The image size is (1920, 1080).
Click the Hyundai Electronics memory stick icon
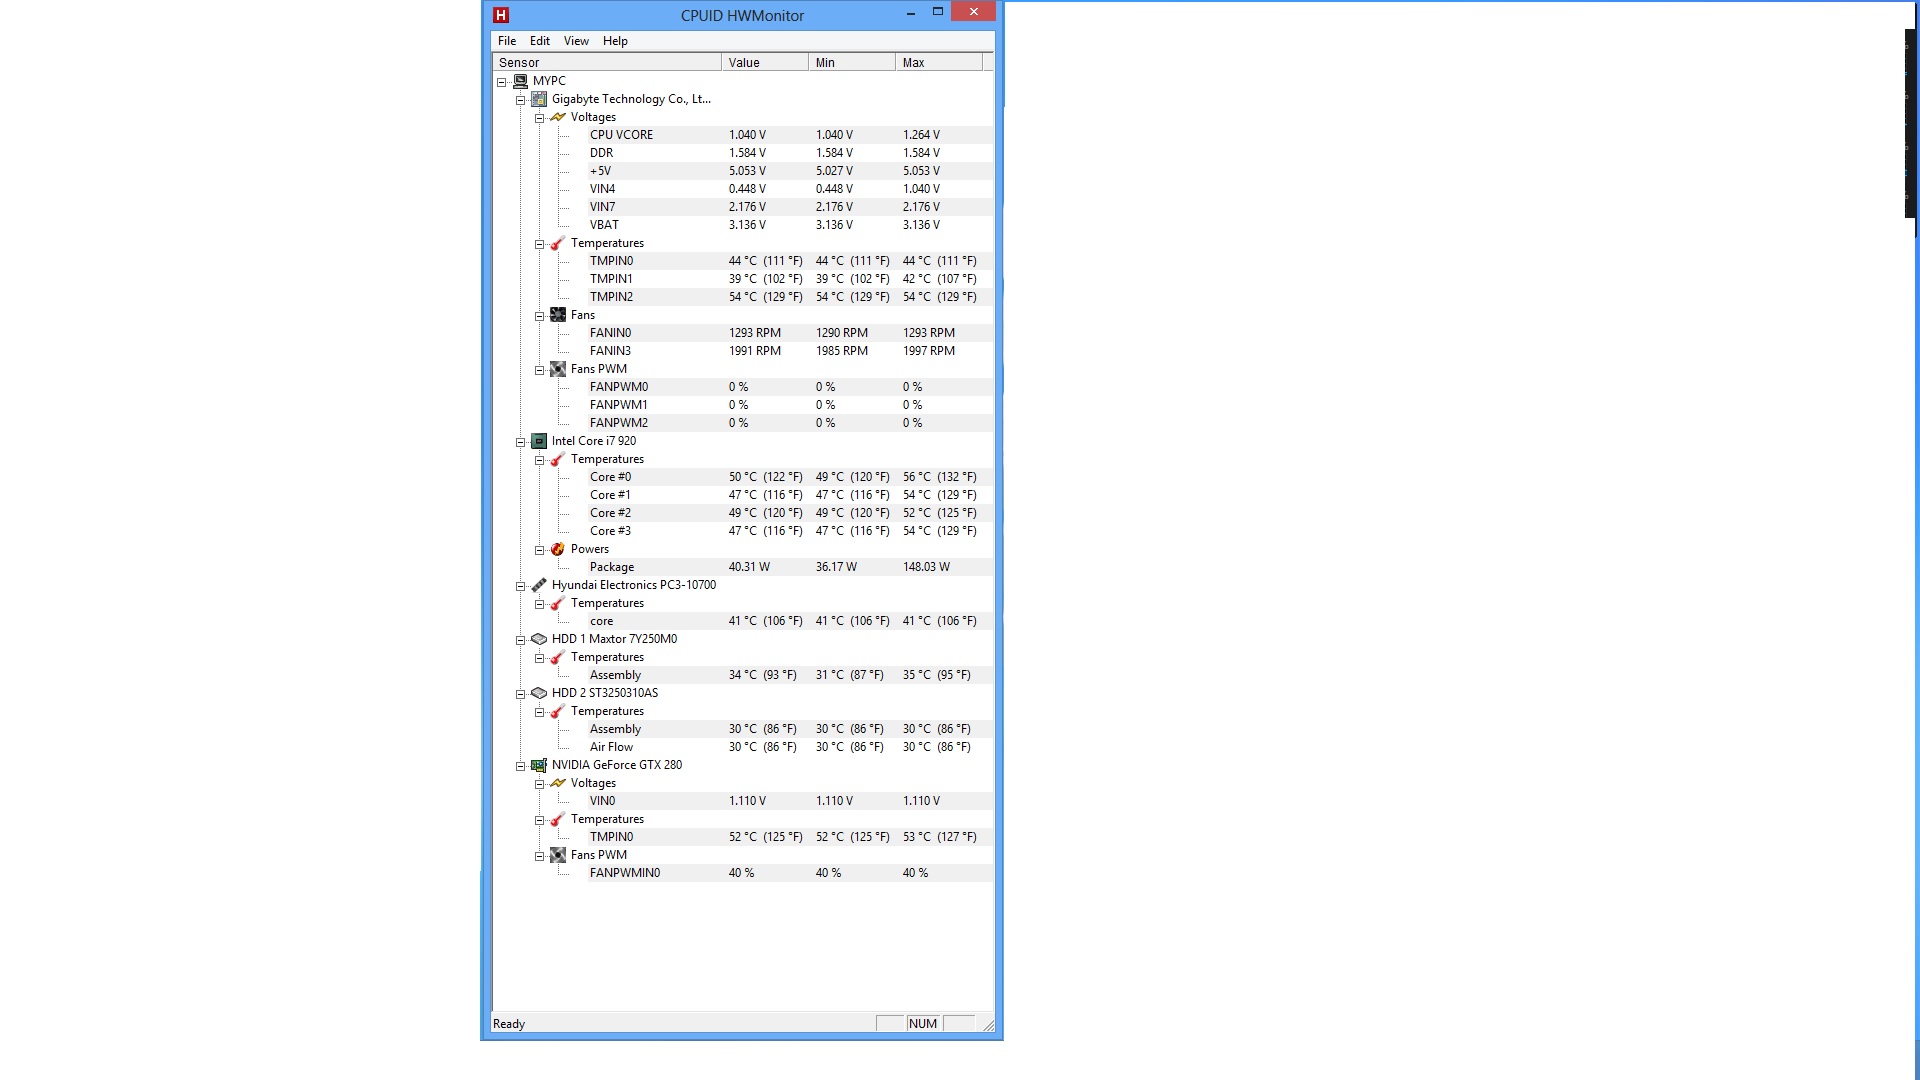[x=539, y=585]
